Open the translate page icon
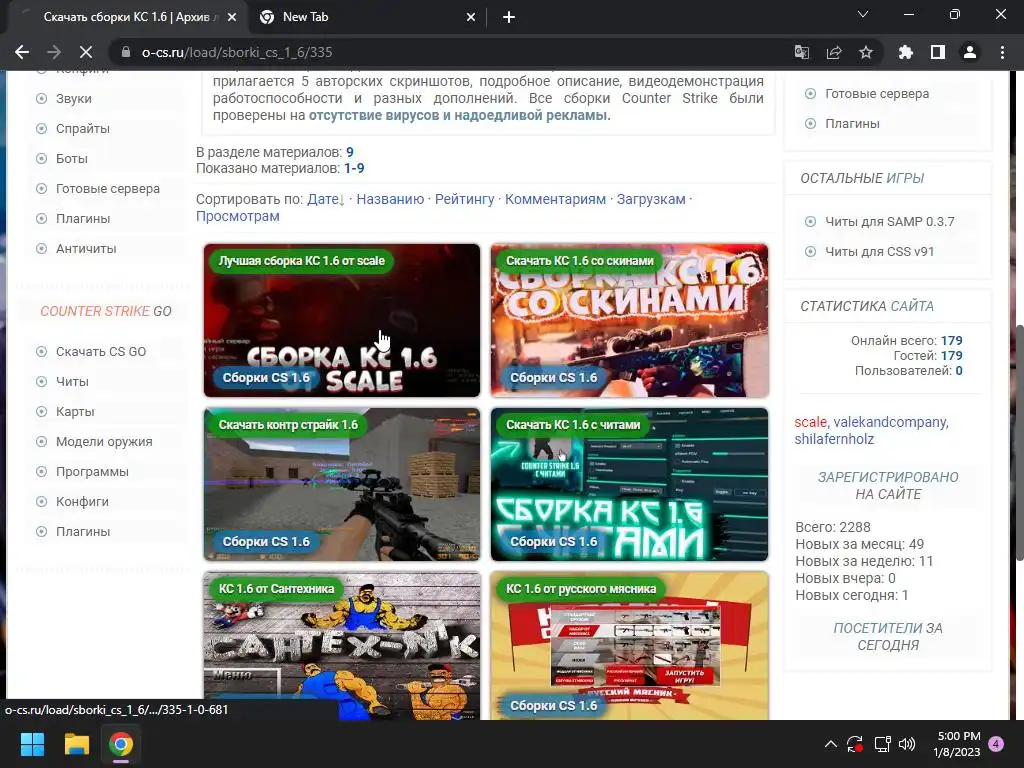 801,52
